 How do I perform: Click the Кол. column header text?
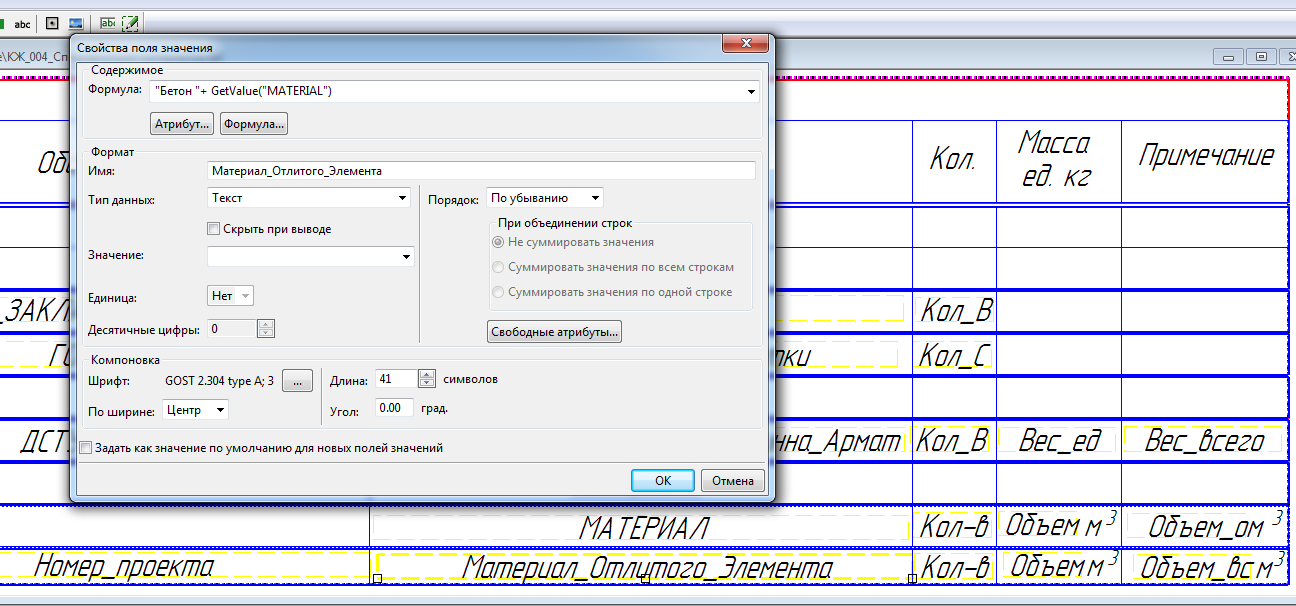[x=953, y=159]
